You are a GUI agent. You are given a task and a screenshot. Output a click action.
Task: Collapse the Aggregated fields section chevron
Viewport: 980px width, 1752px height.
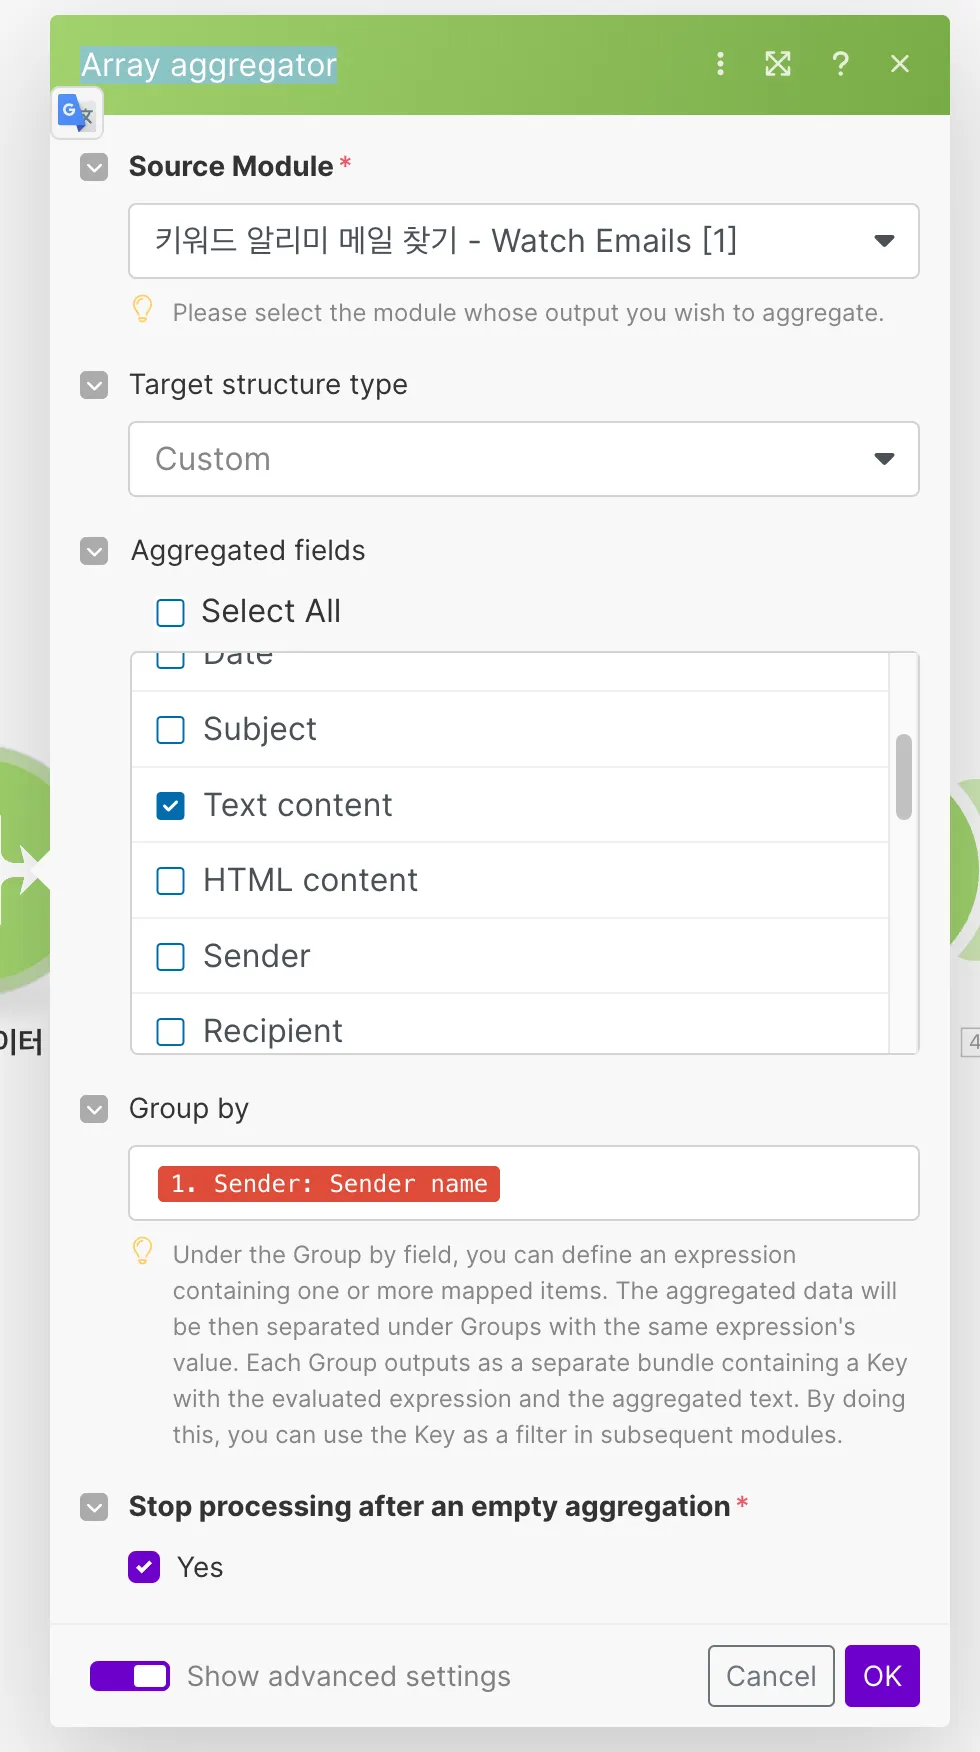[94, 551]
